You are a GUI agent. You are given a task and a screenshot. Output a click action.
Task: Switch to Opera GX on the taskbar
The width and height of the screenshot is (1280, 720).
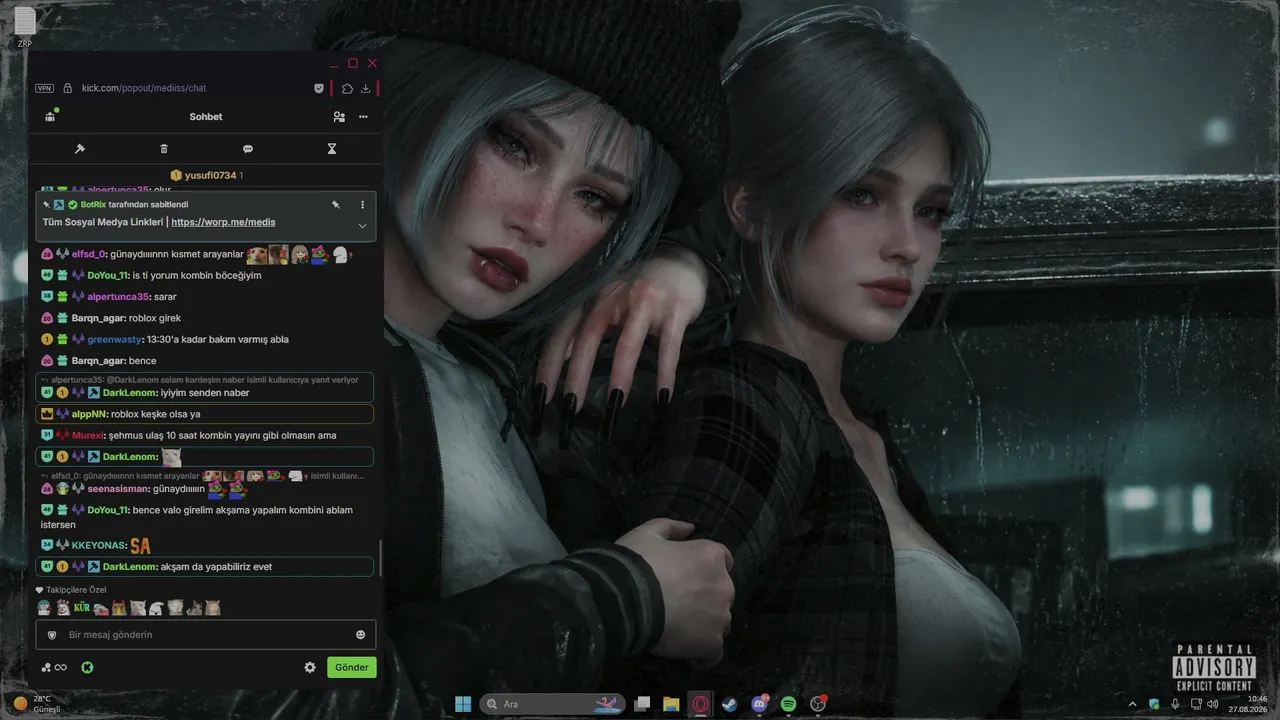click(x=701, y=704)
